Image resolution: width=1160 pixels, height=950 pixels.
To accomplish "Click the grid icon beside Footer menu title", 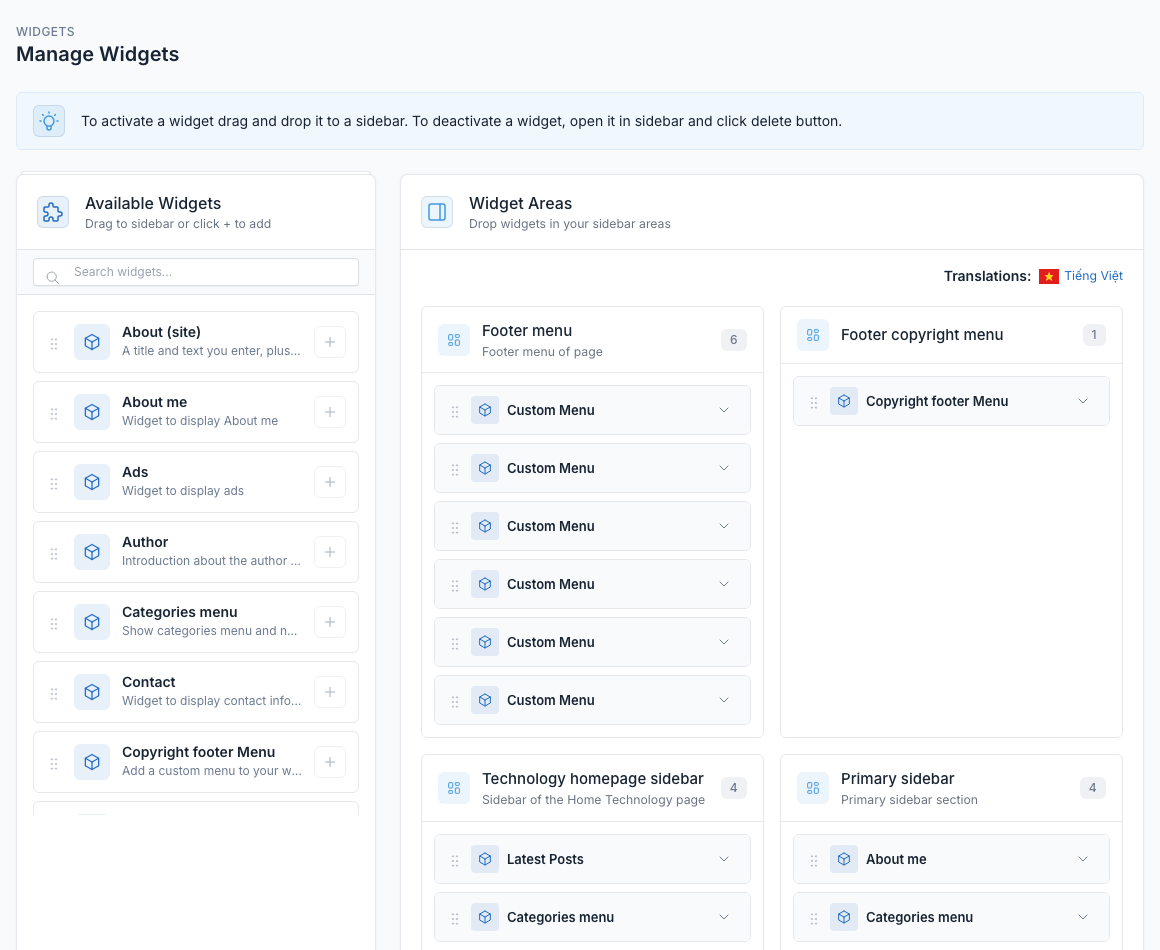I will click(454, 340).
